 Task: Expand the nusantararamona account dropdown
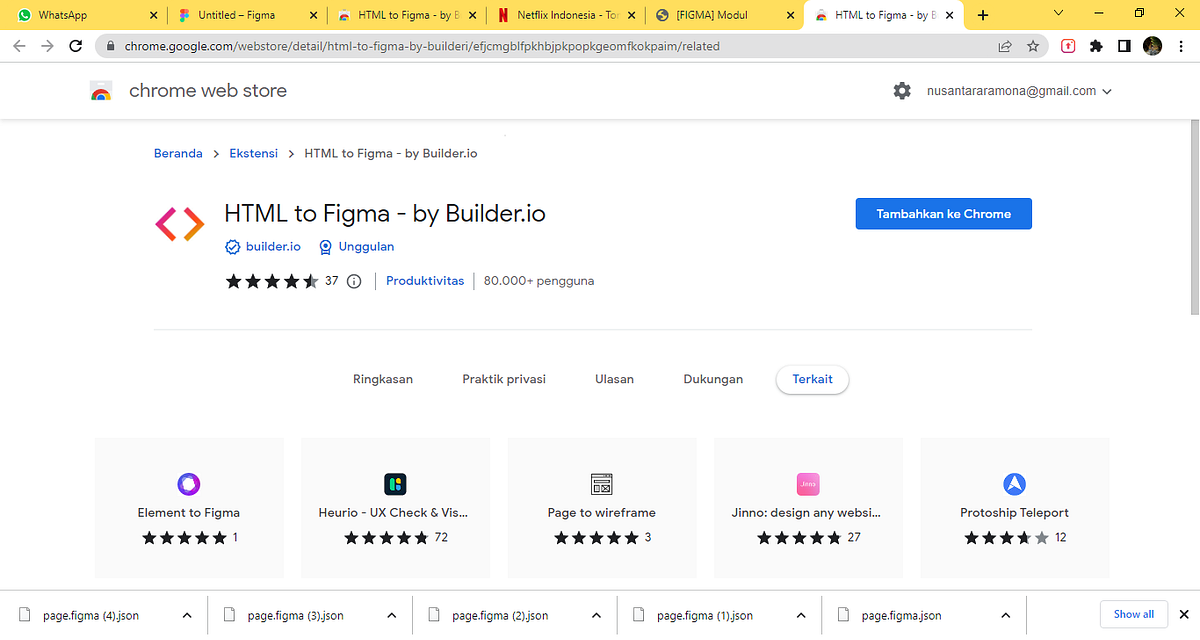click(1106, 91)
